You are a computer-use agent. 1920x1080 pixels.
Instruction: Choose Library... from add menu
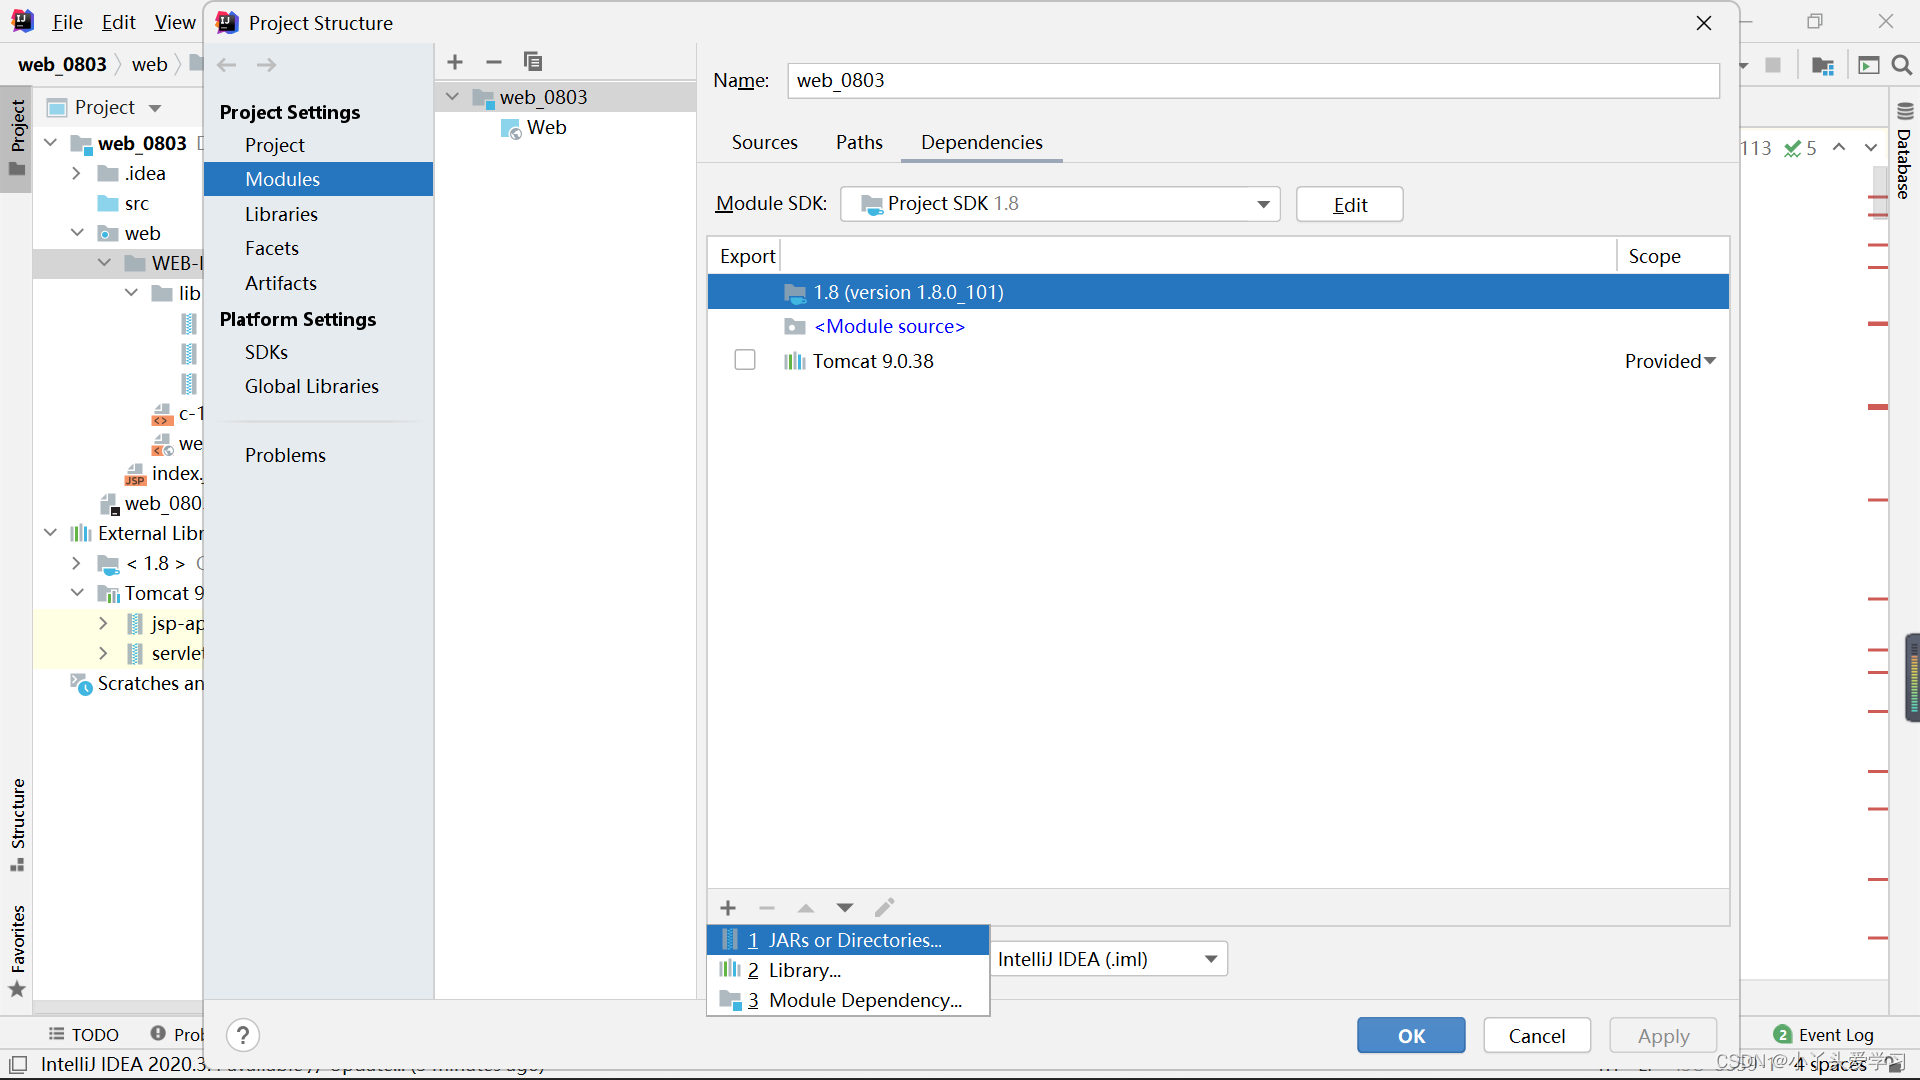coord(848,970)
